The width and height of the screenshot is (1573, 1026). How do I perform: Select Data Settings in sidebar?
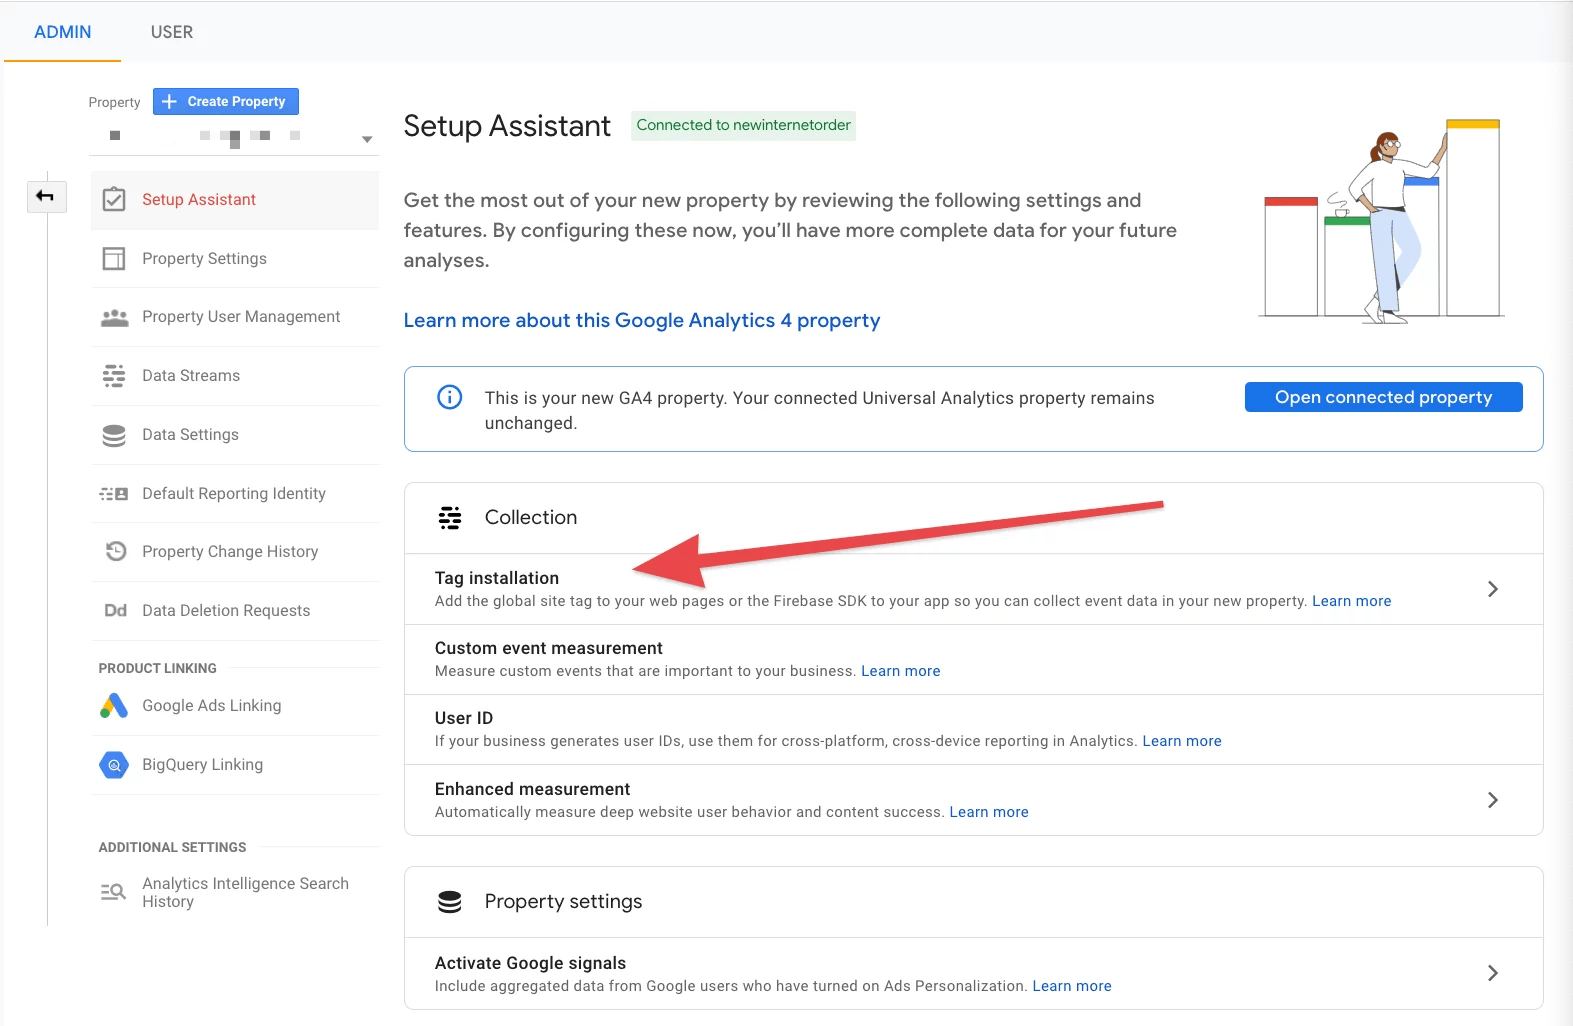point(235,435)
